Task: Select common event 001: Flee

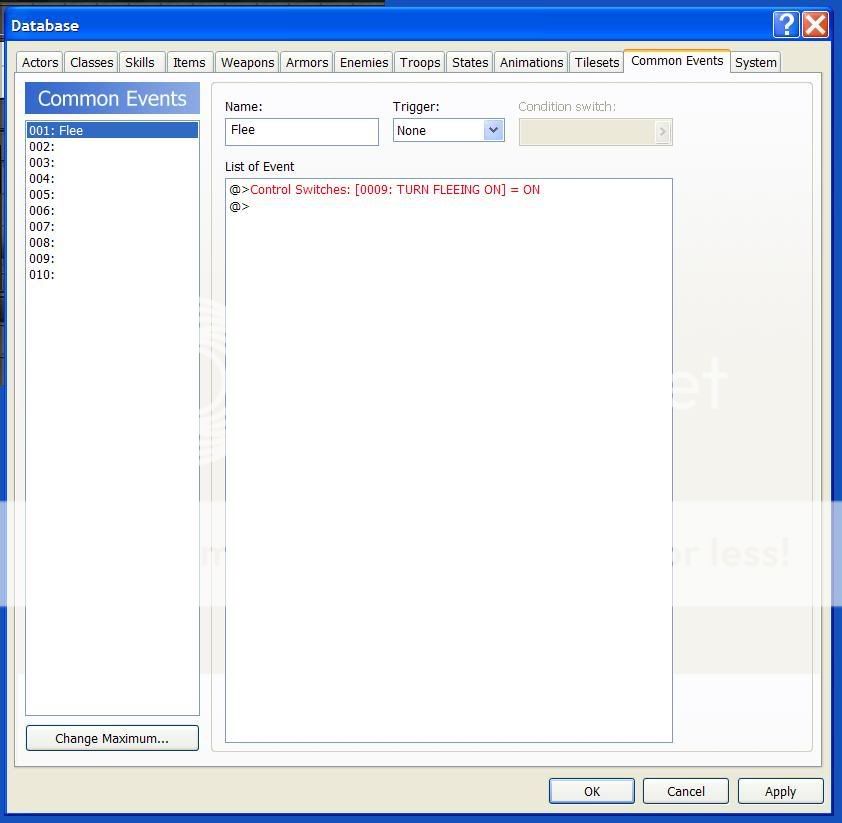Action: (x=112, y=130)
